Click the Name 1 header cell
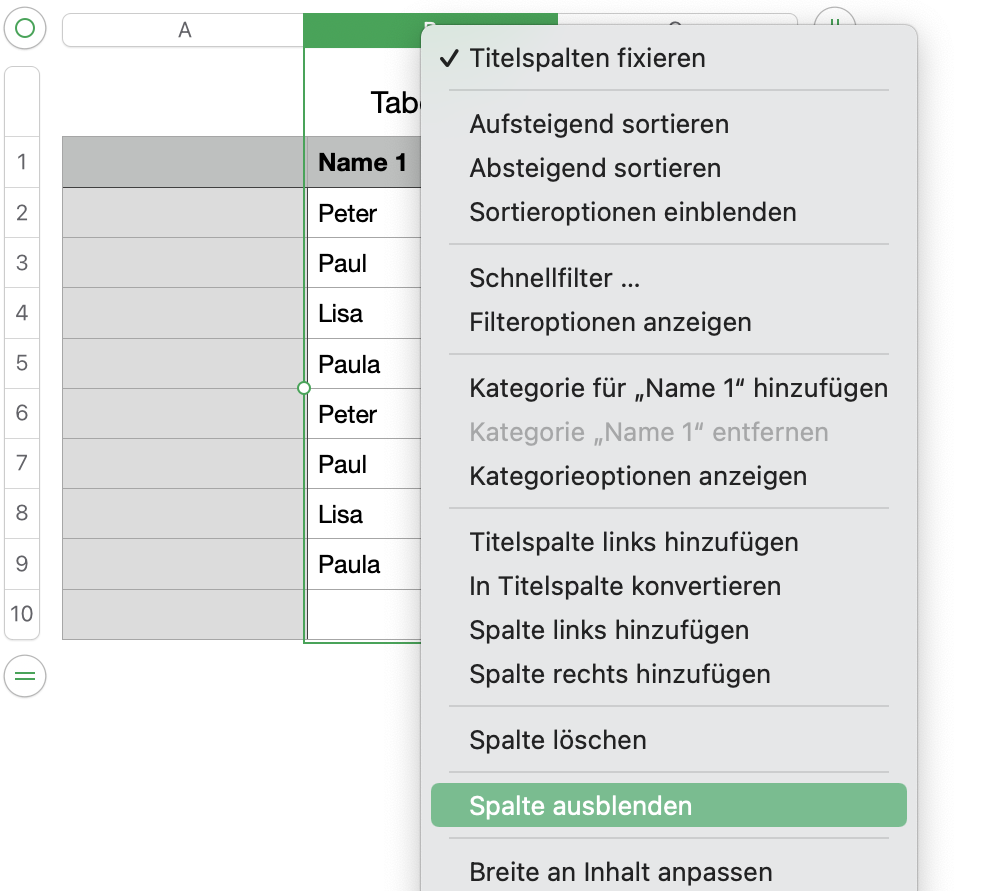The height and width of the screenshot is (891, 985). click(362, 163)
